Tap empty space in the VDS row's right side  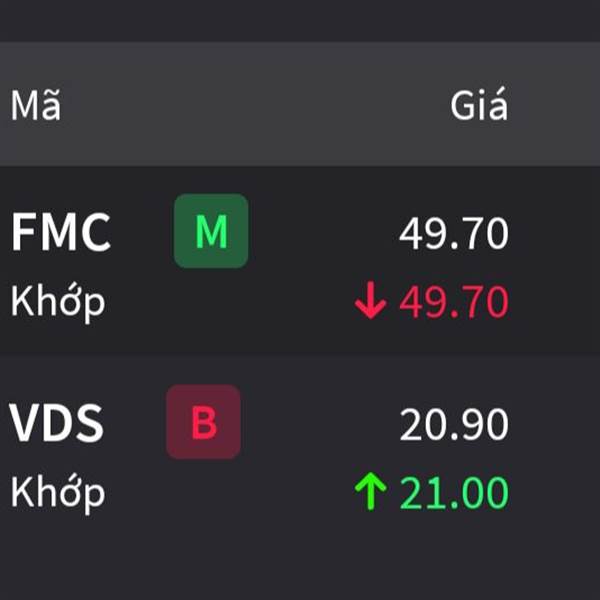point(555,448)
